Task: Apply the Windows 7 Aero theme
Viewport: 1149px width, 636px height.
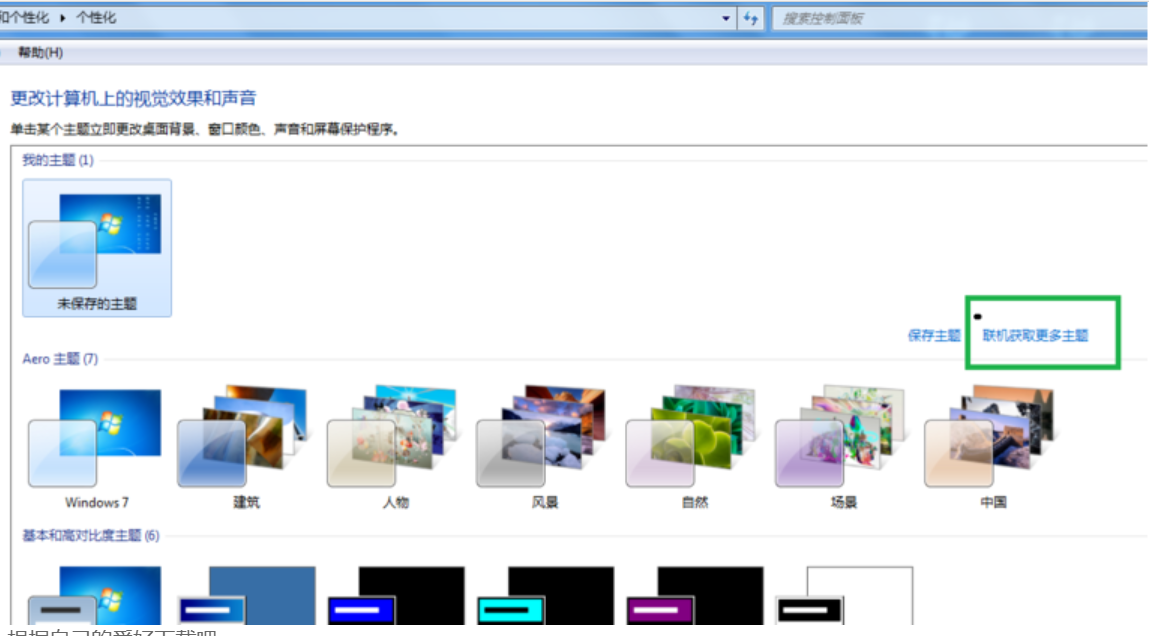Action: click(97, 440)
